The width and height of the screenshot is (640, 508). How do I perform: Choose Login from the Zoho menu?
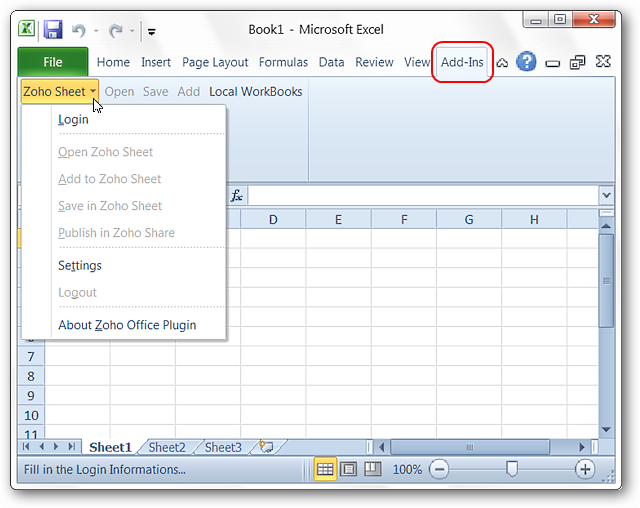(x=138, y=120)
